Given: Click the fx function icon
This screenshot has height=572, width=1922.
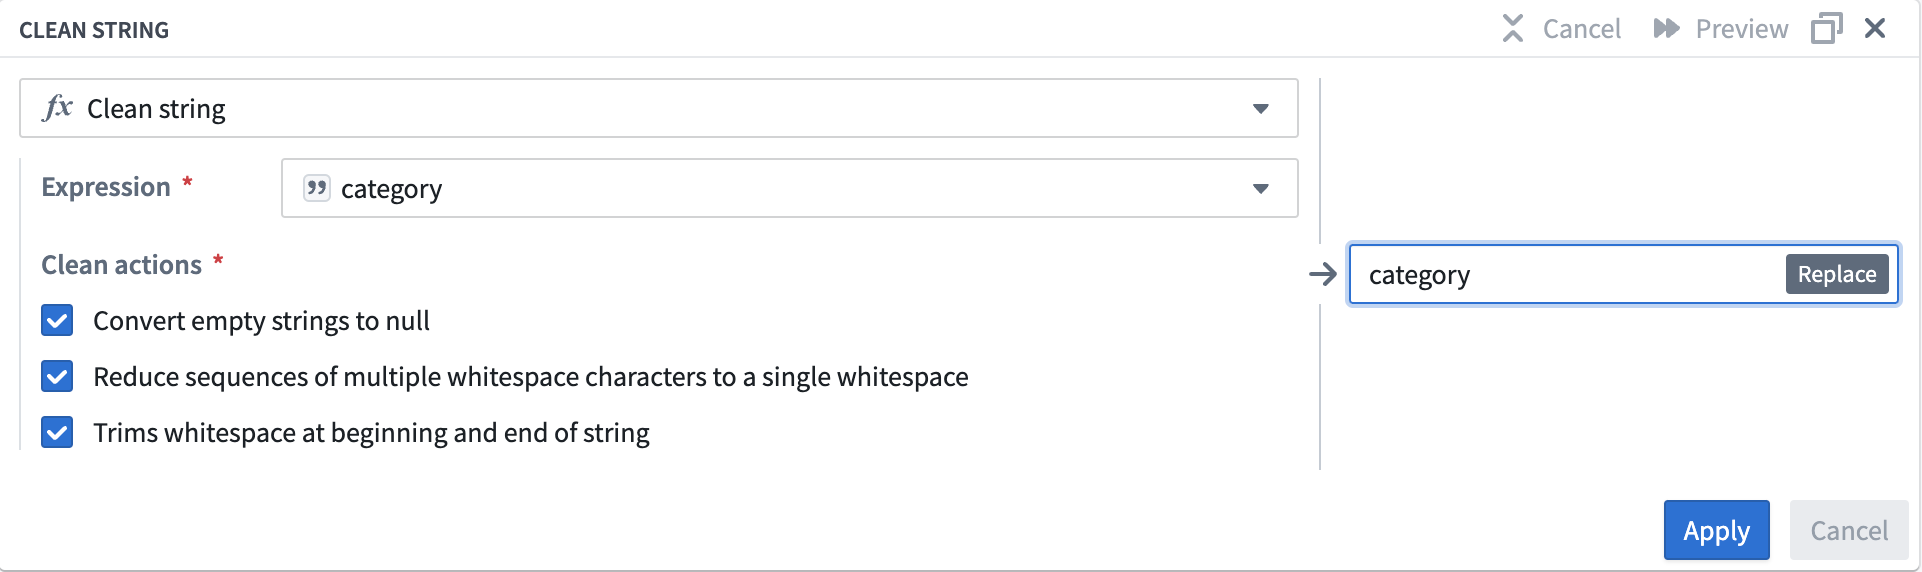Looking at the screenshot, I should pyautogui.click(x=58, y=108).
